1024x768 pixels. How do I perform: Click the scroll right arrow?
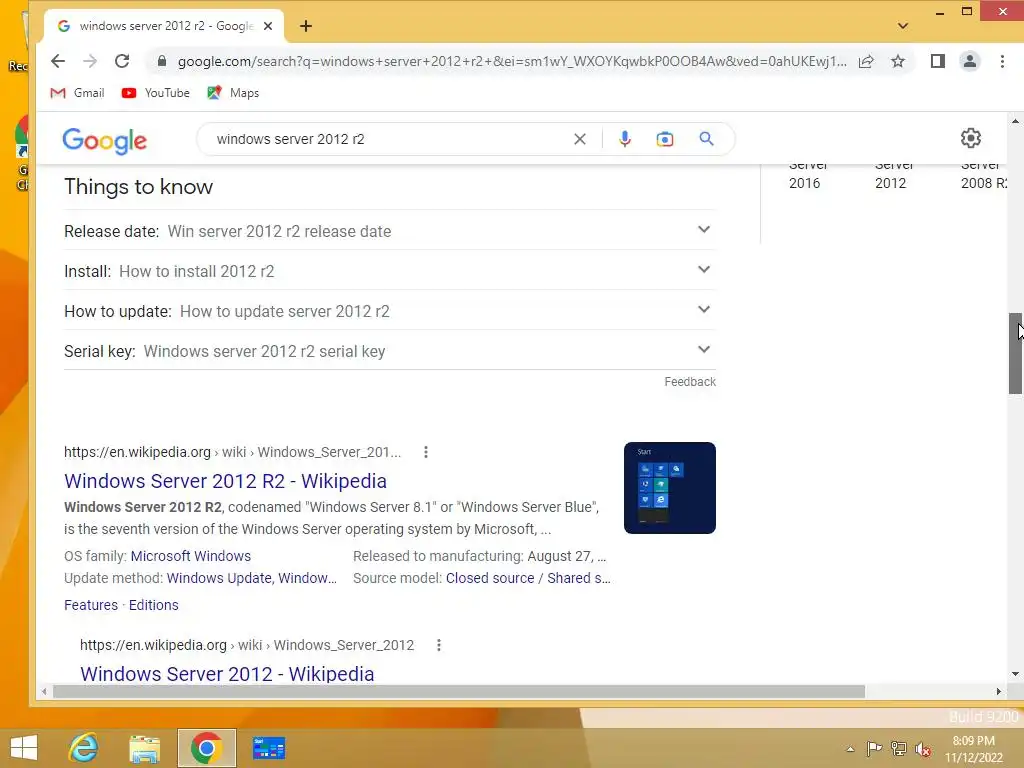pyautogui.click(x=999, y=691)
